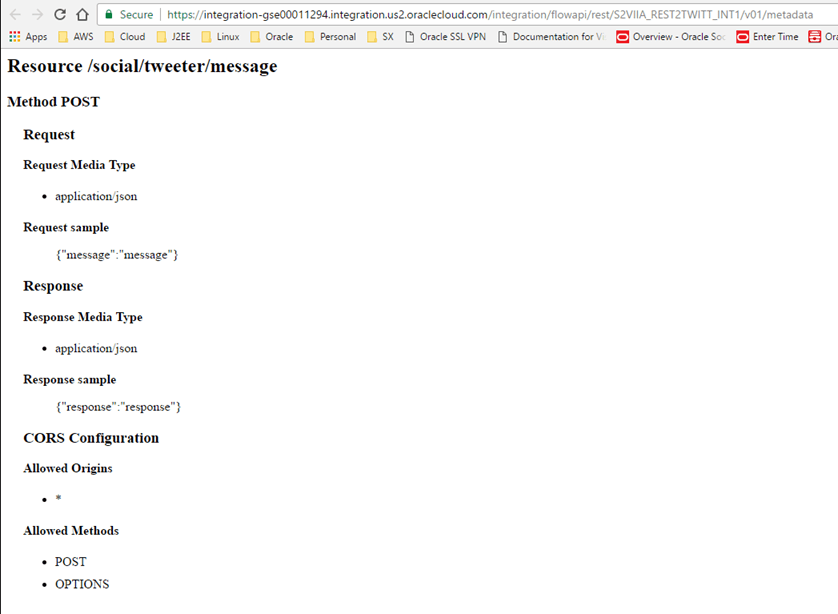Click the request sample JSON text
The width and height of the screenshot is (838, 614).
[117, 255]
